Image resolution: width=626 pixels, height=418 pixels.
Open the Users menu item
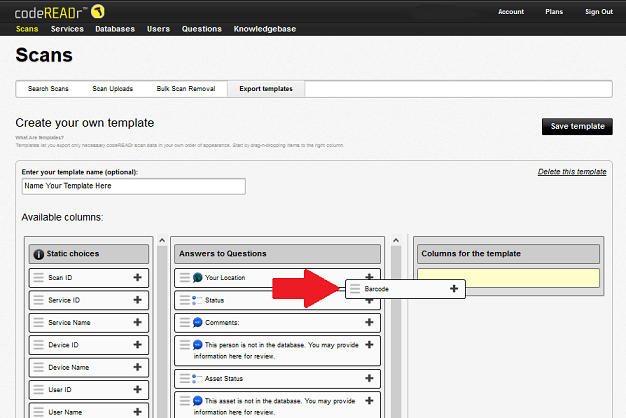tap(158, 29)
